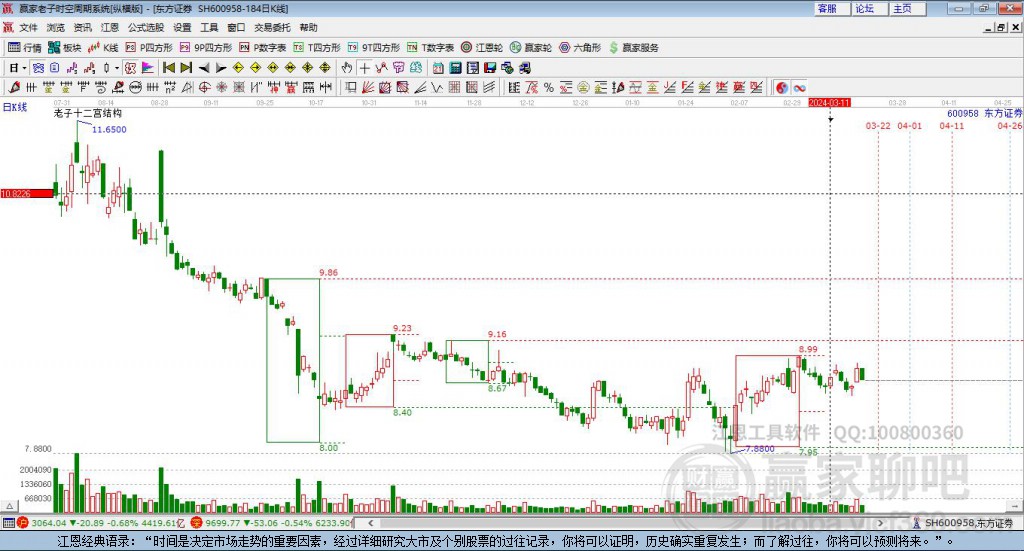This screenshot has width=1024, height=551.
Task: Click the 日K线 chart label
Action: (14, 107)
